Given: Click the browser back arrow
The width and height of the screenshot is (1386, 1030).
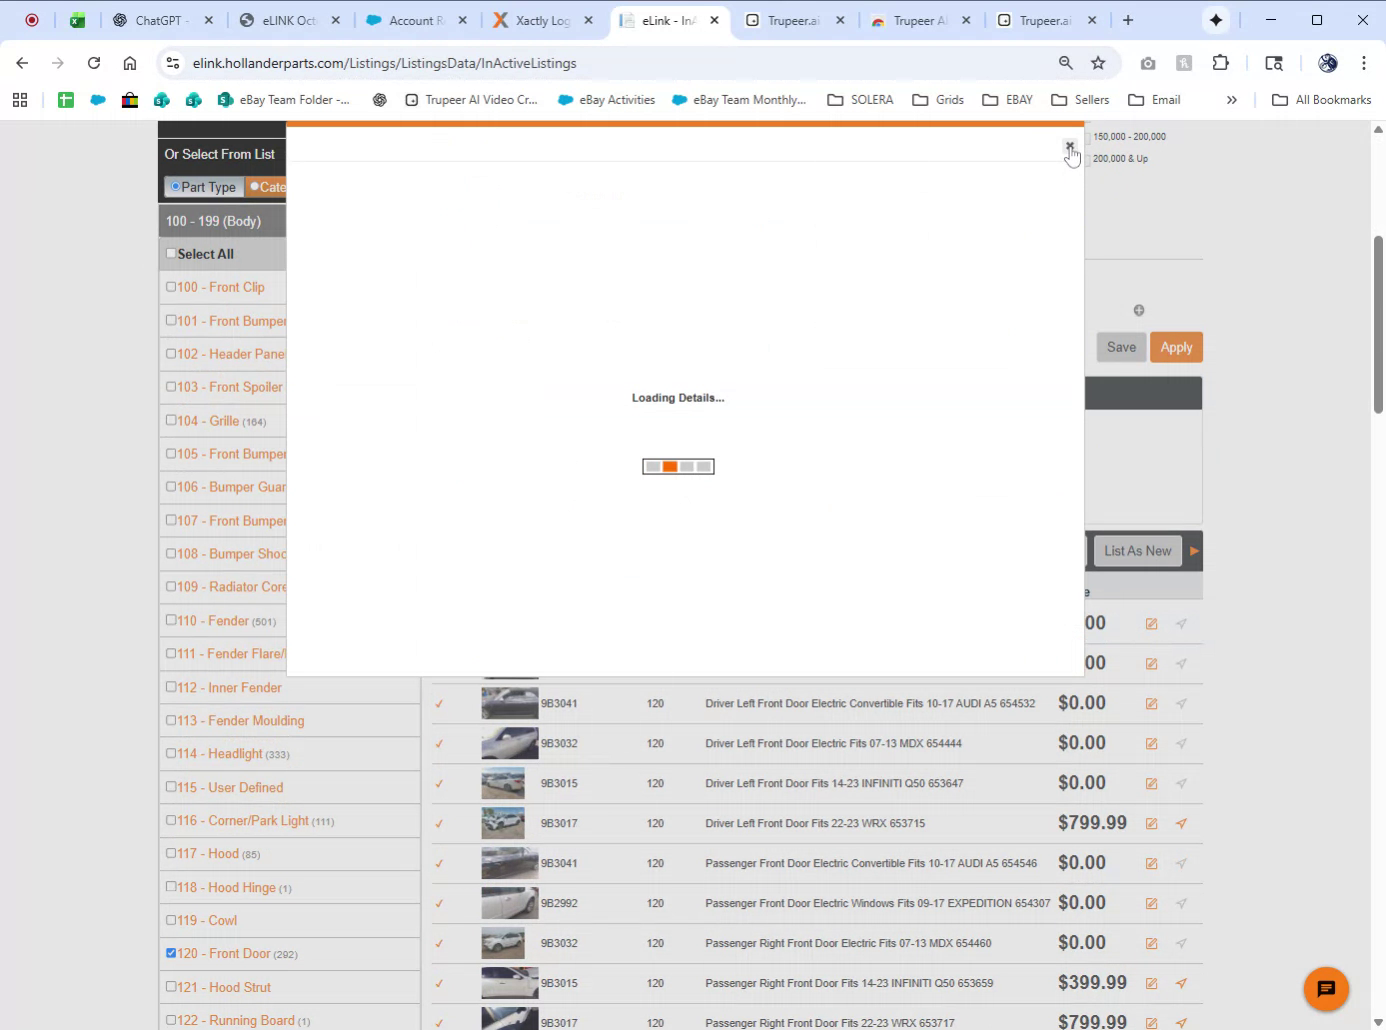Looking at the screenshot, I should tap(22, 63).
